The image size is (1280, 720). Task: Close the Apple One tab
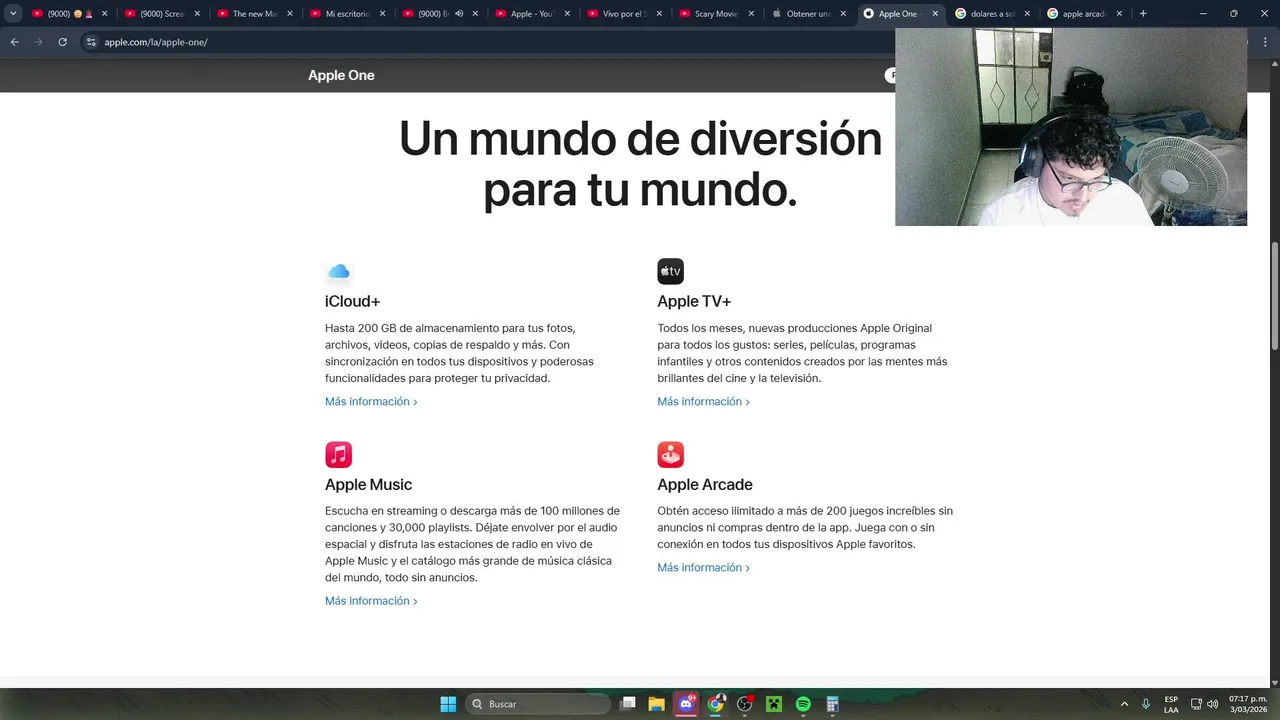(935, 14)
